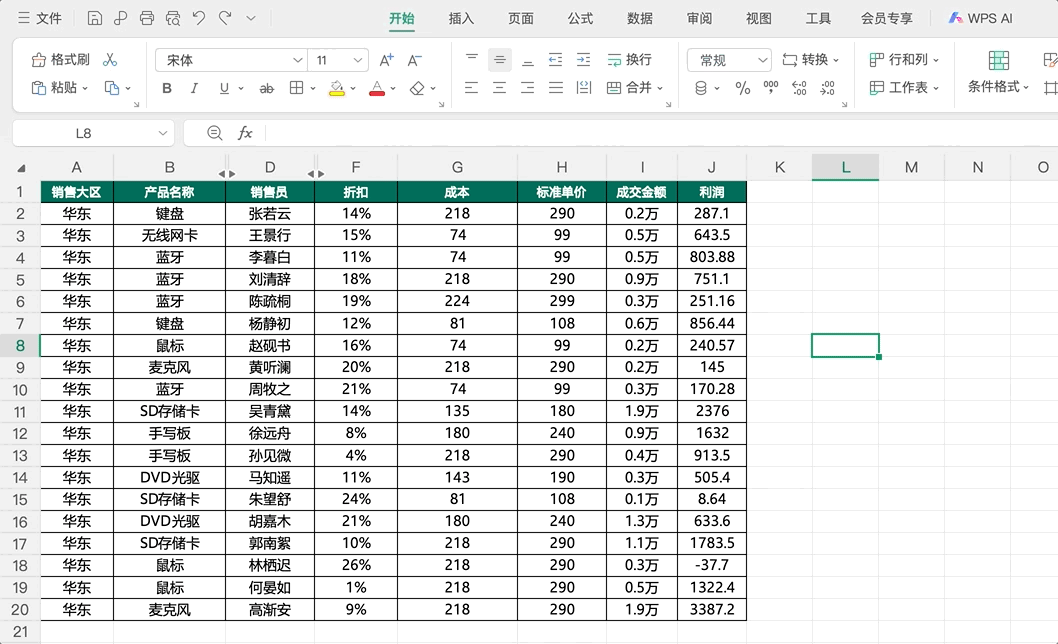Switch to the 视图 tab
This screenshot has width=1058, height=644.
(758, 18)
